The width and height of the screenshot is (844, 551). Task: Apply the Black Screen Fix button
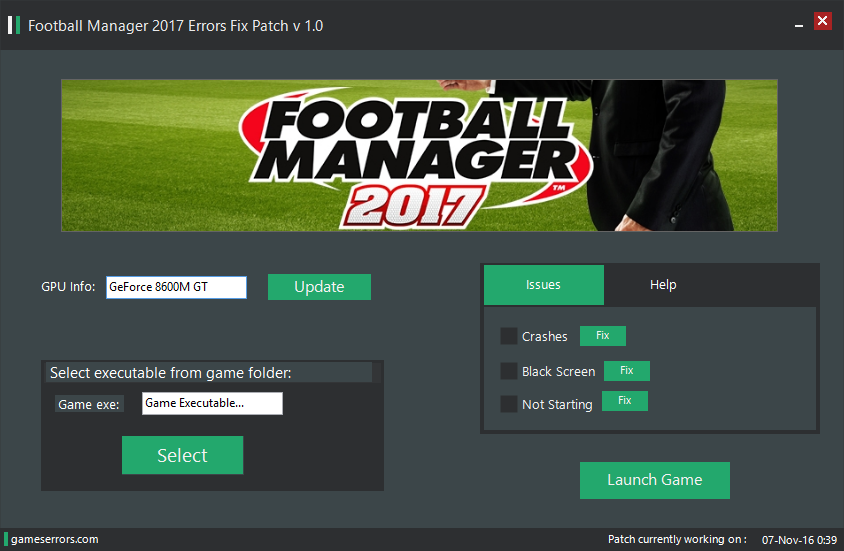(627, 371)
